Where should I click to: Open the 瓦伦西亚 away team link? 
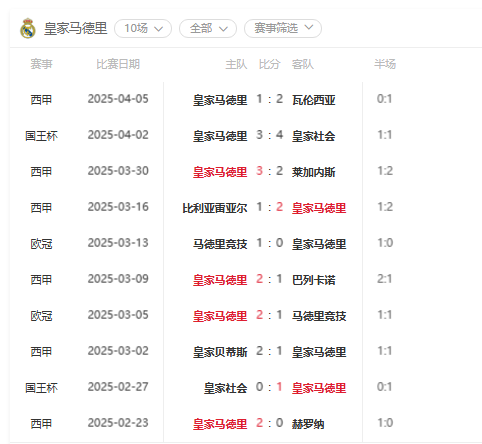[314, 100]
